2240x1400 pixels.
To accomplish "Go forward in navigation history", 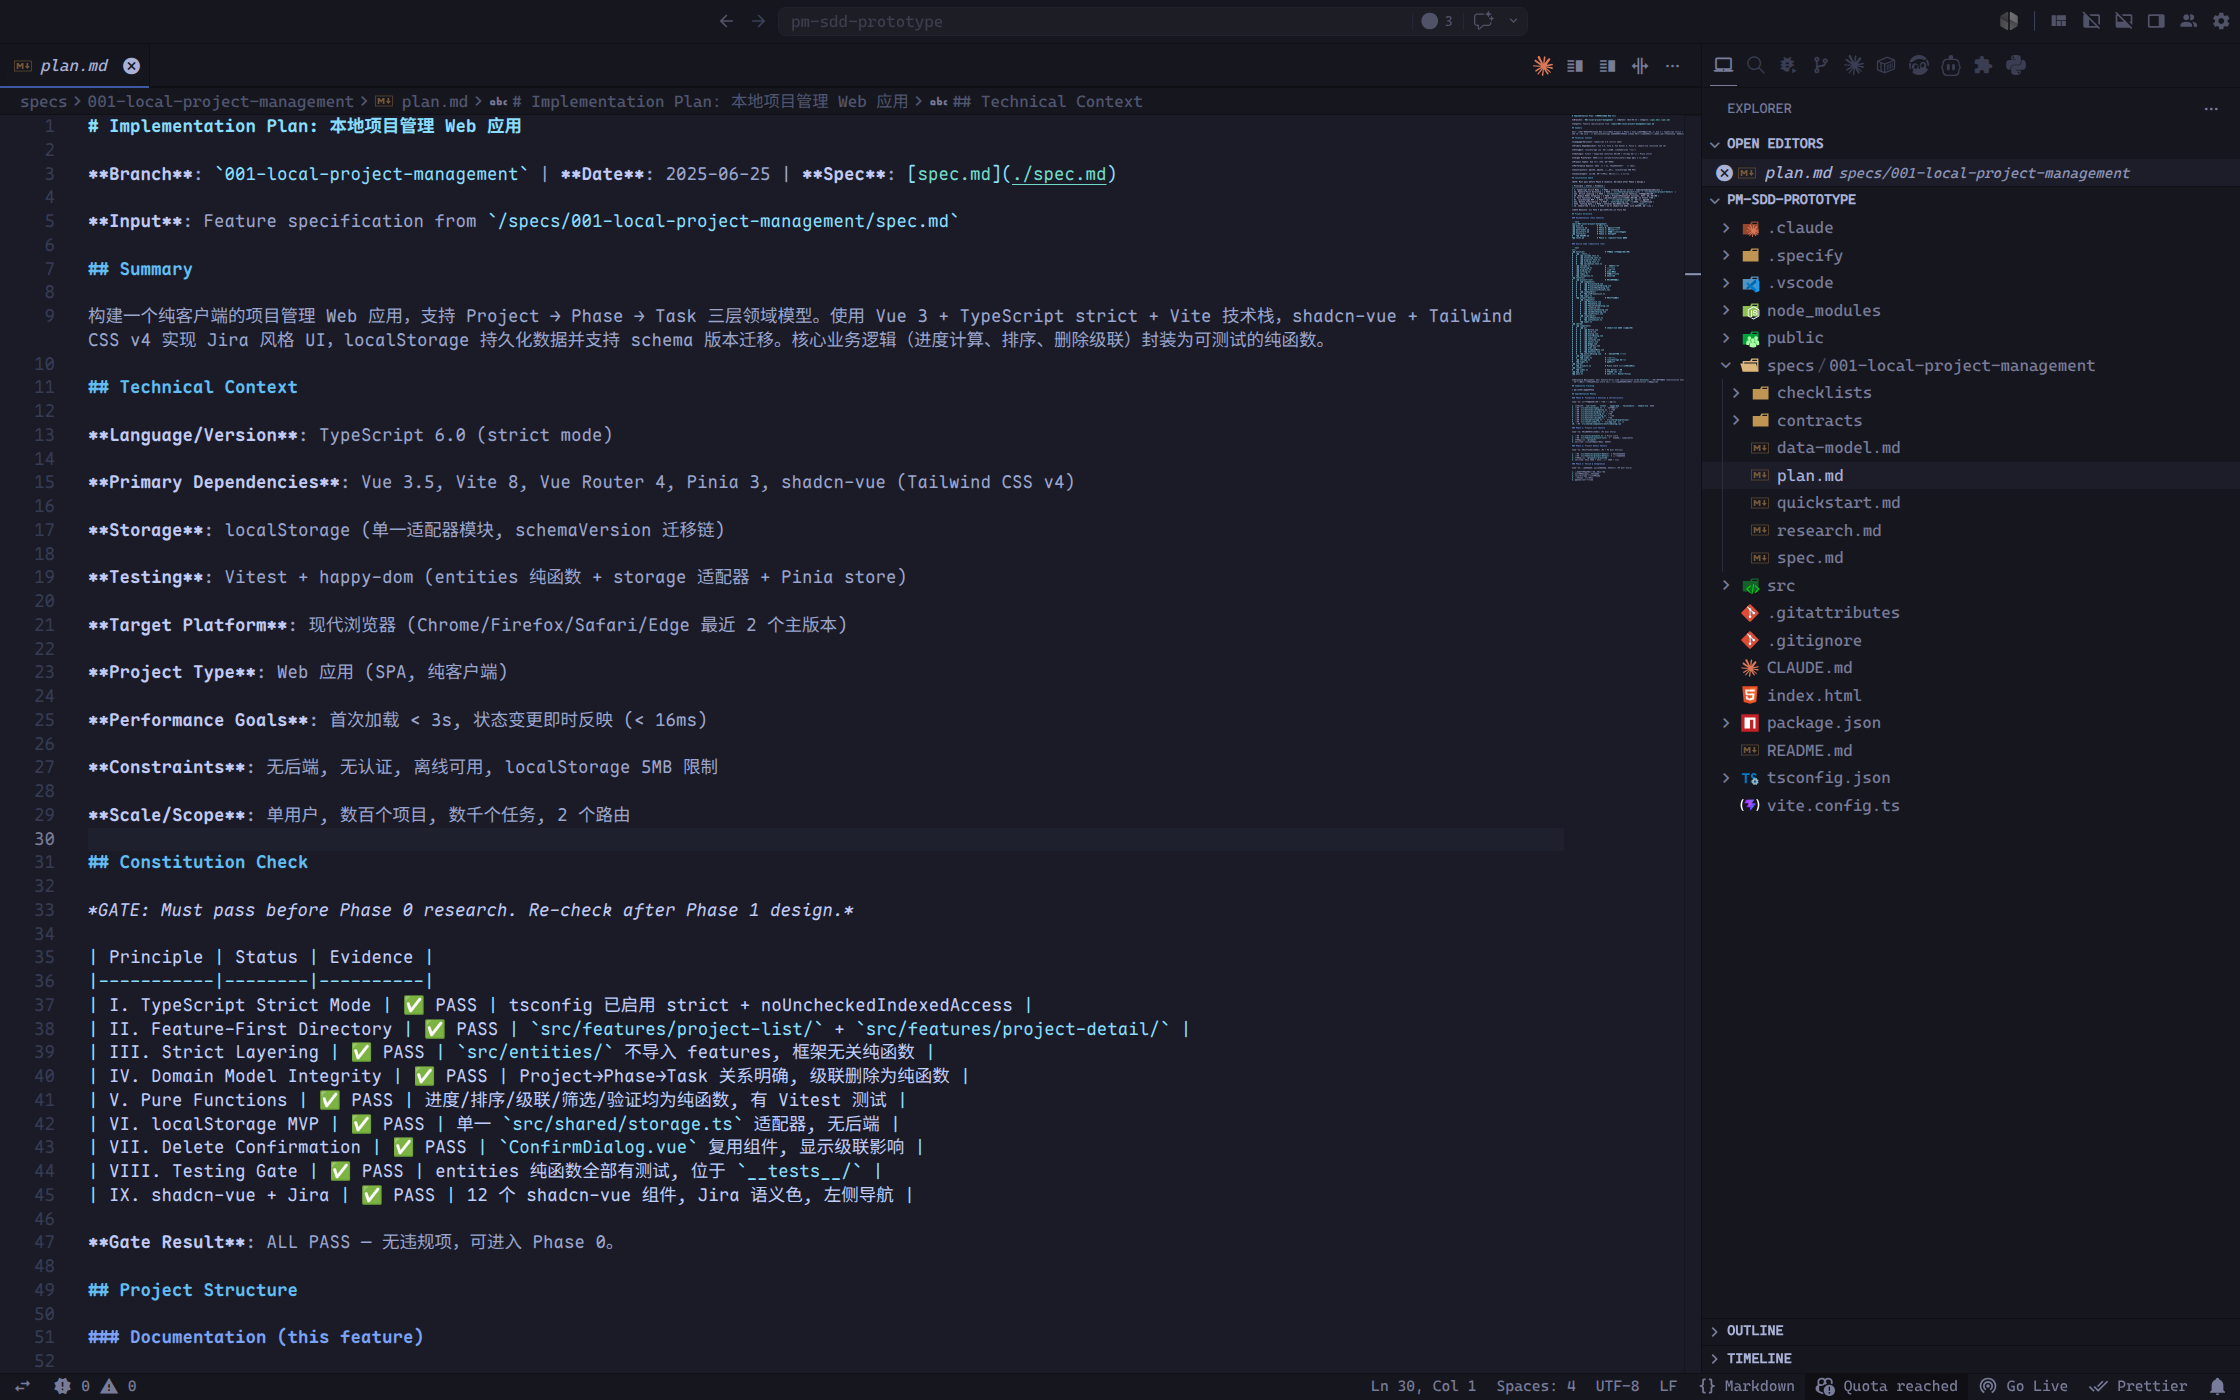I will (x=758, y=21).
